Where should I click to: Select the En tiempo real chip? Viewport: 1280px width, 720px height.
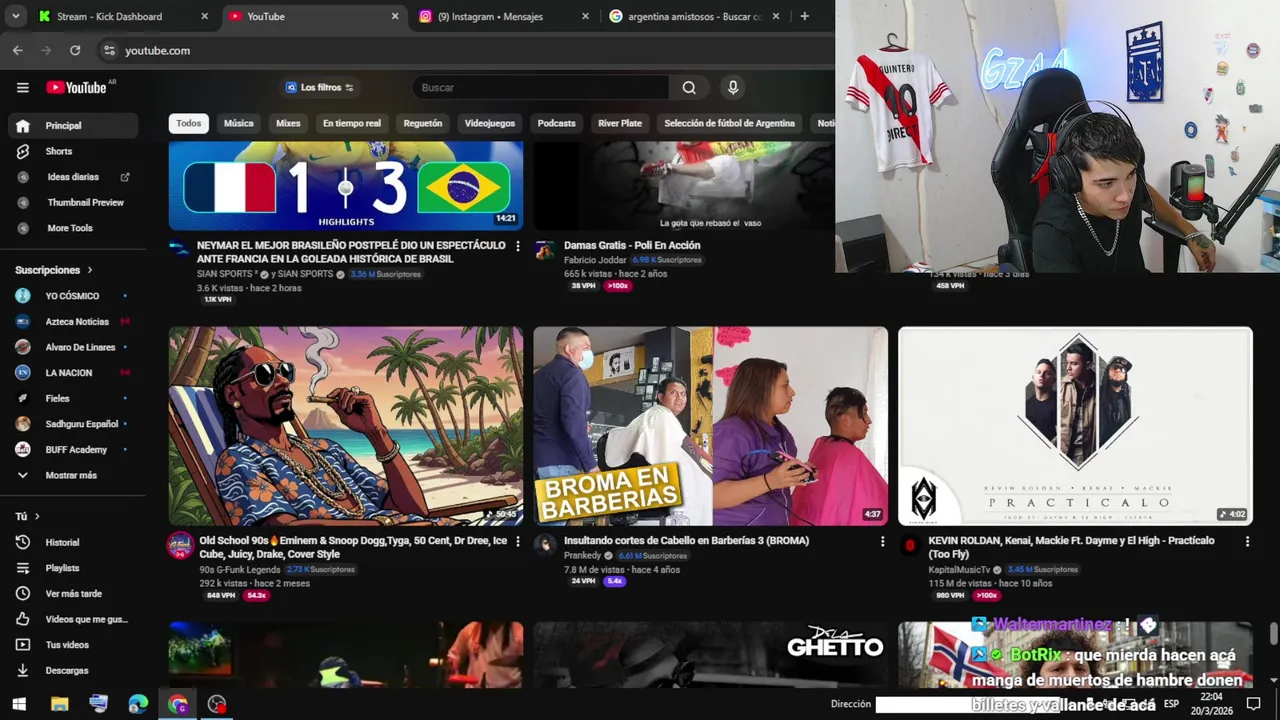(352, 123)
